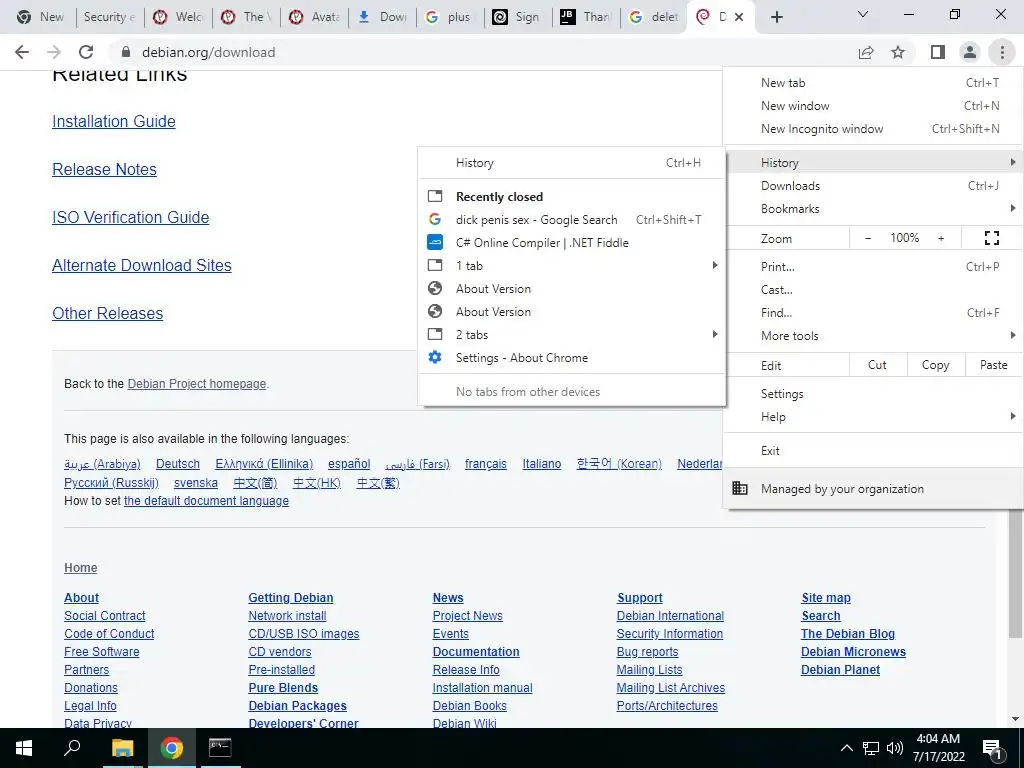Show hidden system tray icons

pyautogui.click(x=846, y=748)
